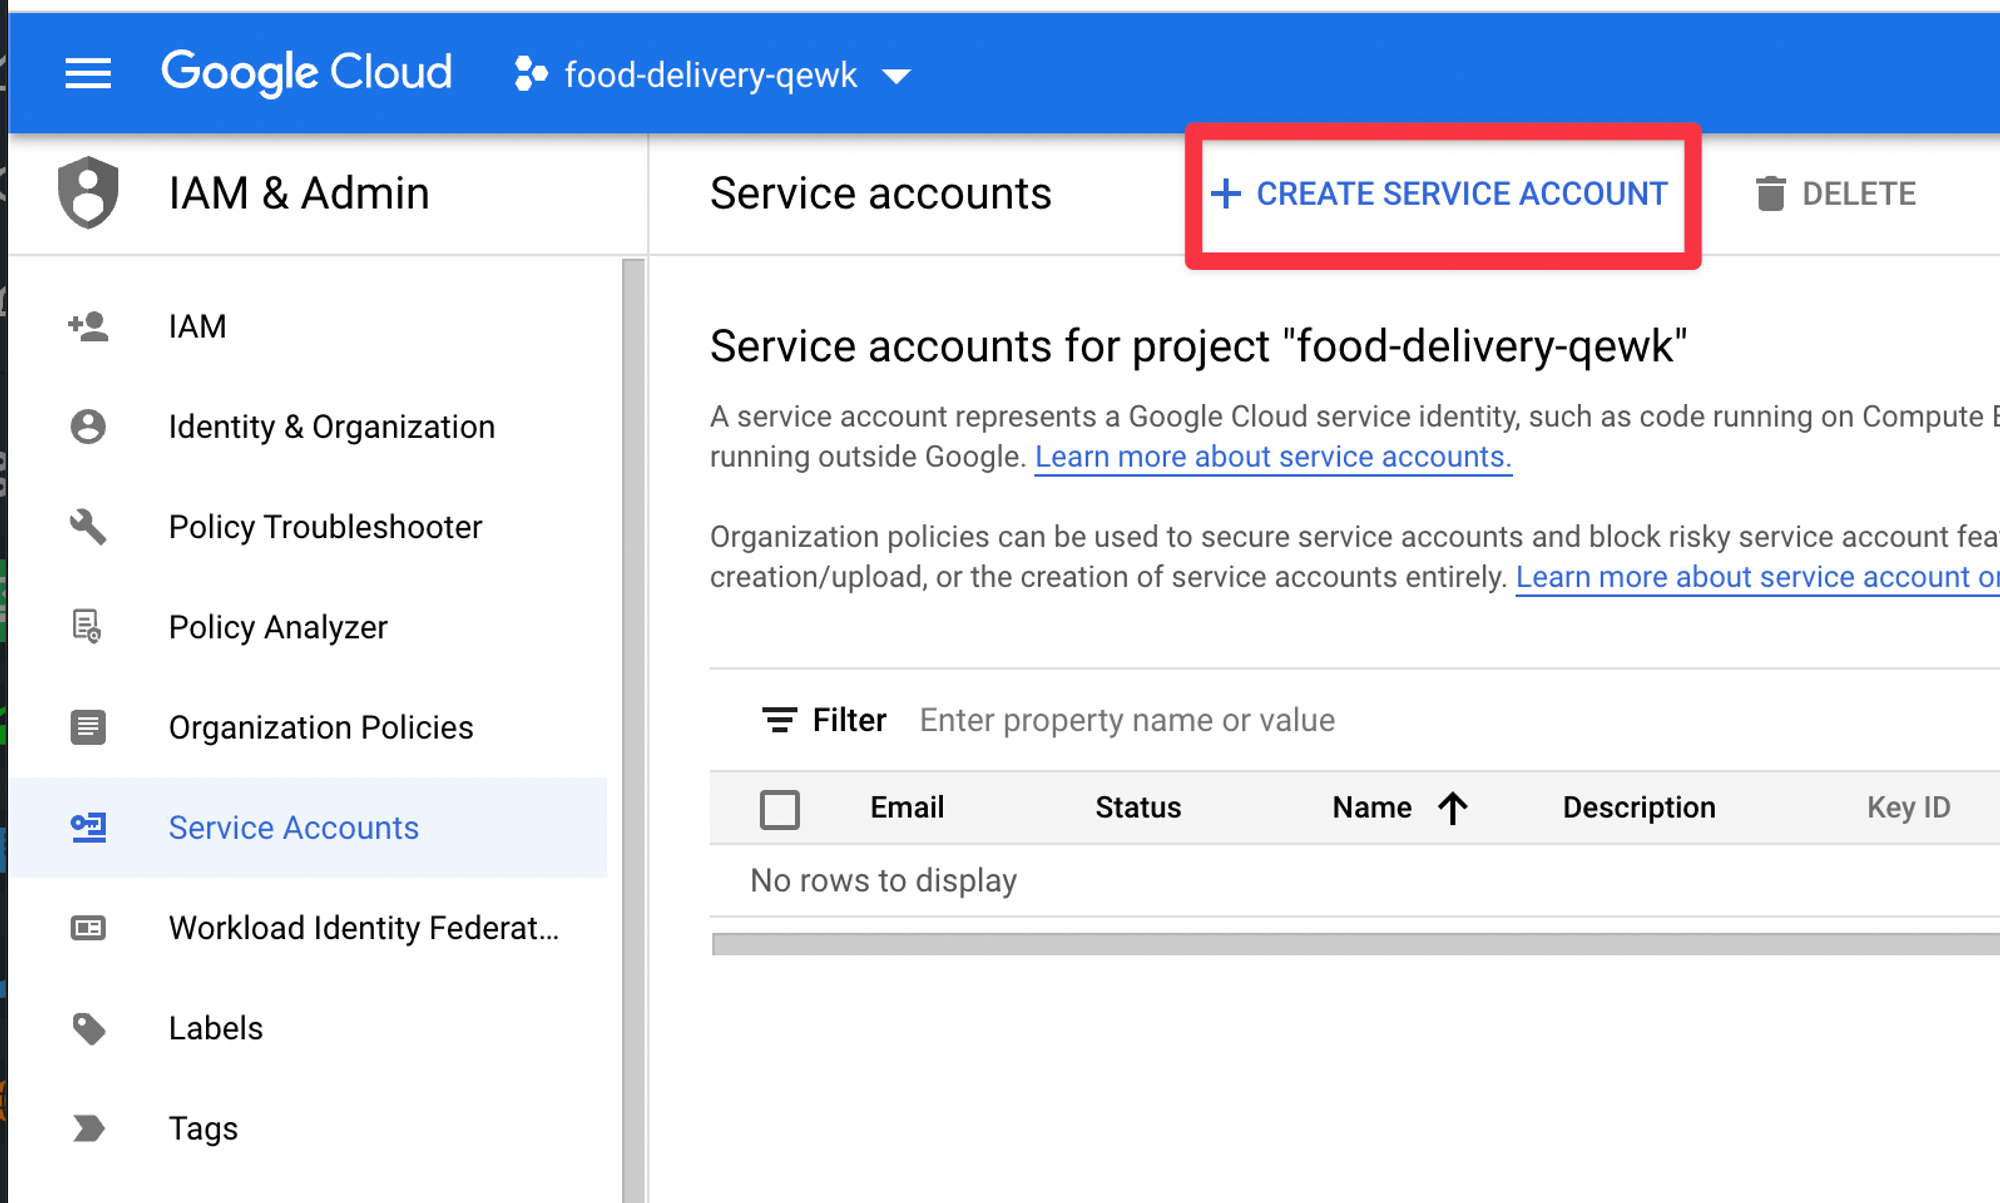Click the Tags chevron icon

point(88,1128)
